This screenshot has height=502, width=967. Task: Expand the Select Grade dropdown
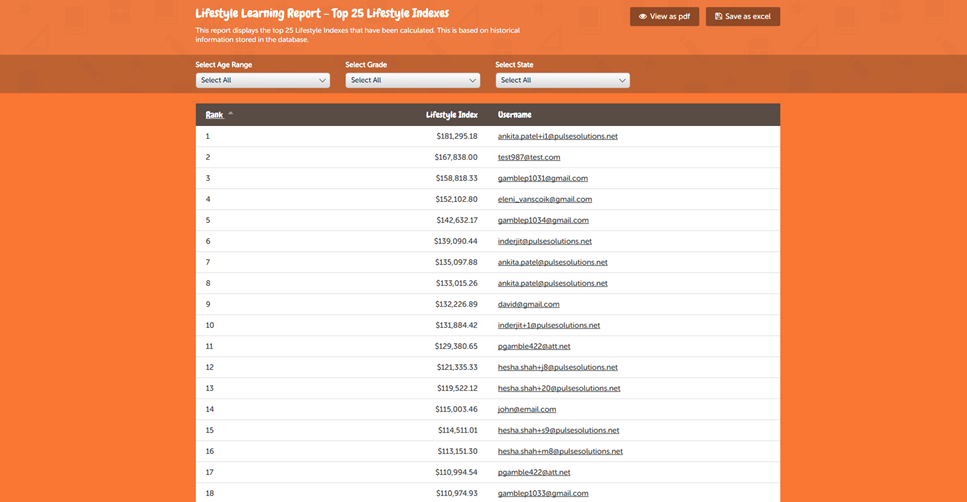412,80
